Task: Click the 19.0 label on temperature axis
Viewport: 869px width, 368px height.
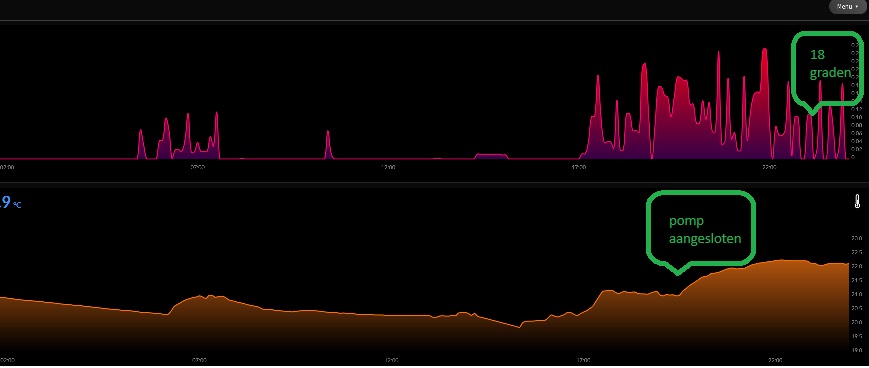Action: 857,350
